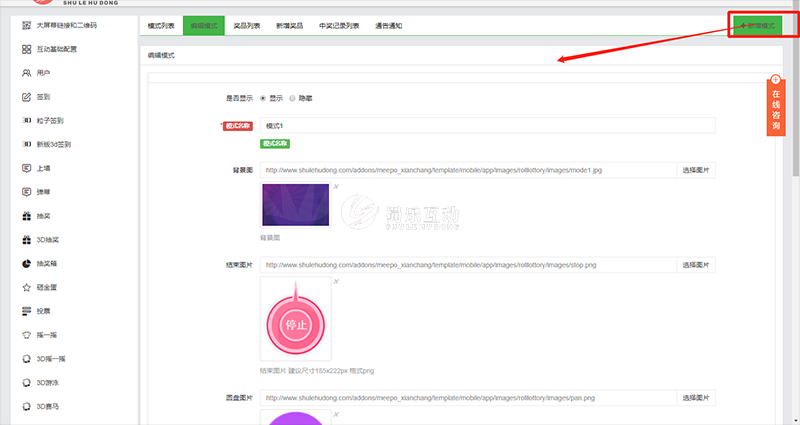
Task: Open the purple 背景图 thumbnail preview
Action: [295, 205]
